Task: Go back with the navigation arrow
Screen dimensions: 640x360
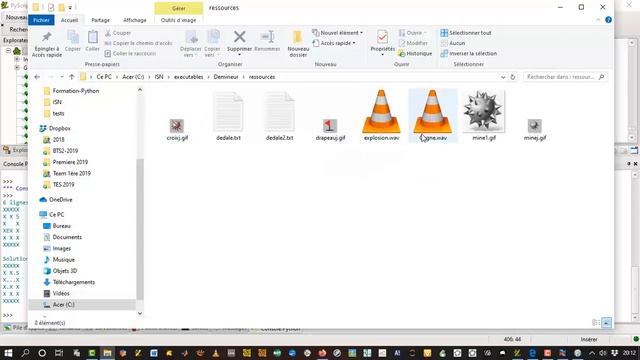Action: [x=37, y=77]
